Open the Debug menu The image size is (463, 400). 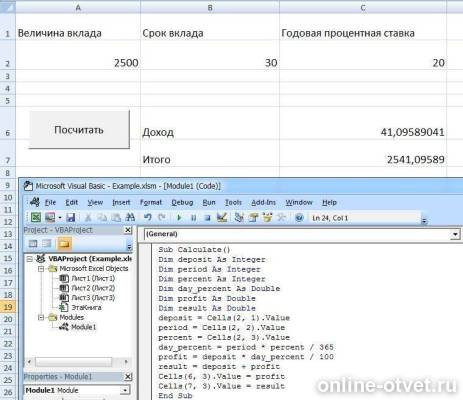pos(182,202)
